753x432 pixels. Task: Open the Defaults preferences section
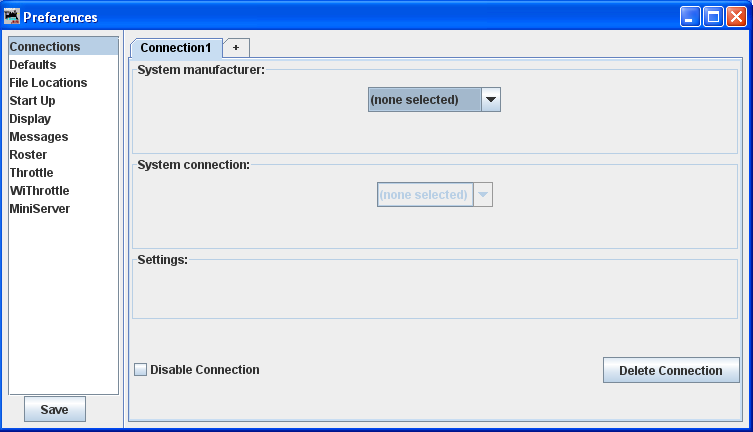(33, 65)
